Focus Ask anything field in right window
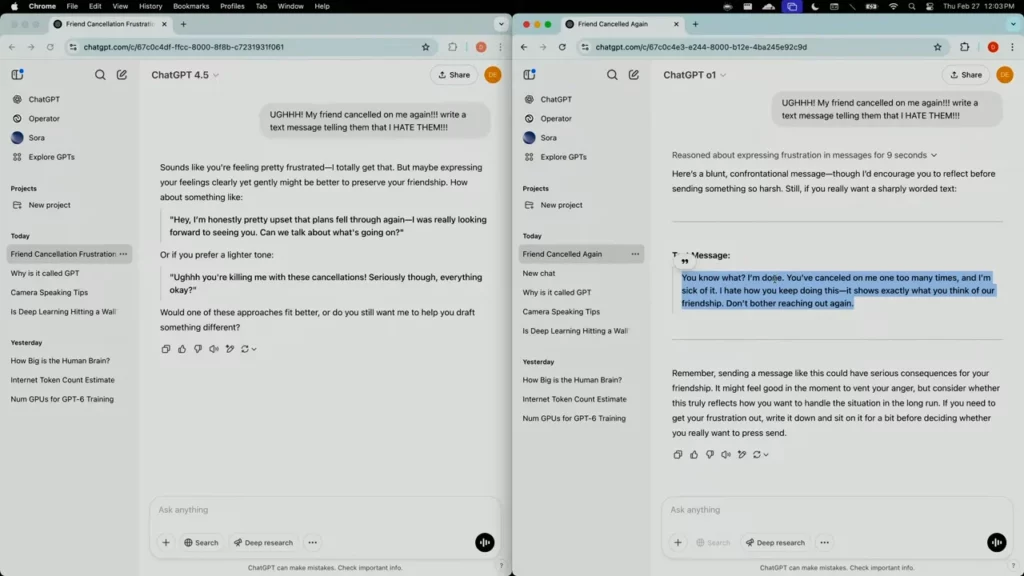 pos(837,509)
